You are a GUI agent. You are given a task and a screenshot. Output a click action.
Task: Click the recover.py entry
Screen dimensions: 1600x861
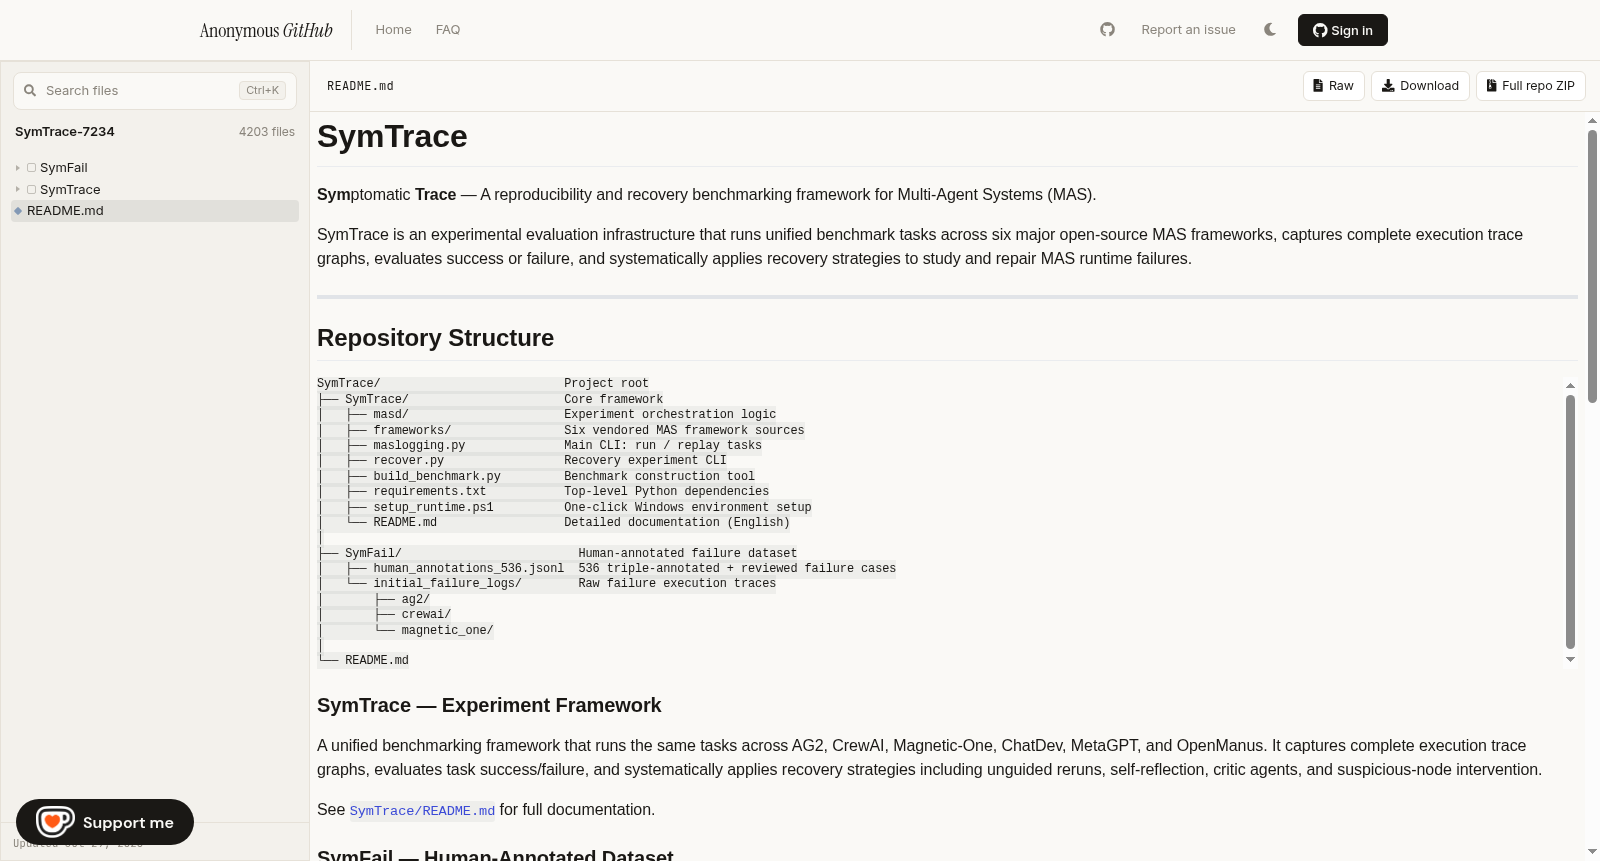[x=409, y=461]
